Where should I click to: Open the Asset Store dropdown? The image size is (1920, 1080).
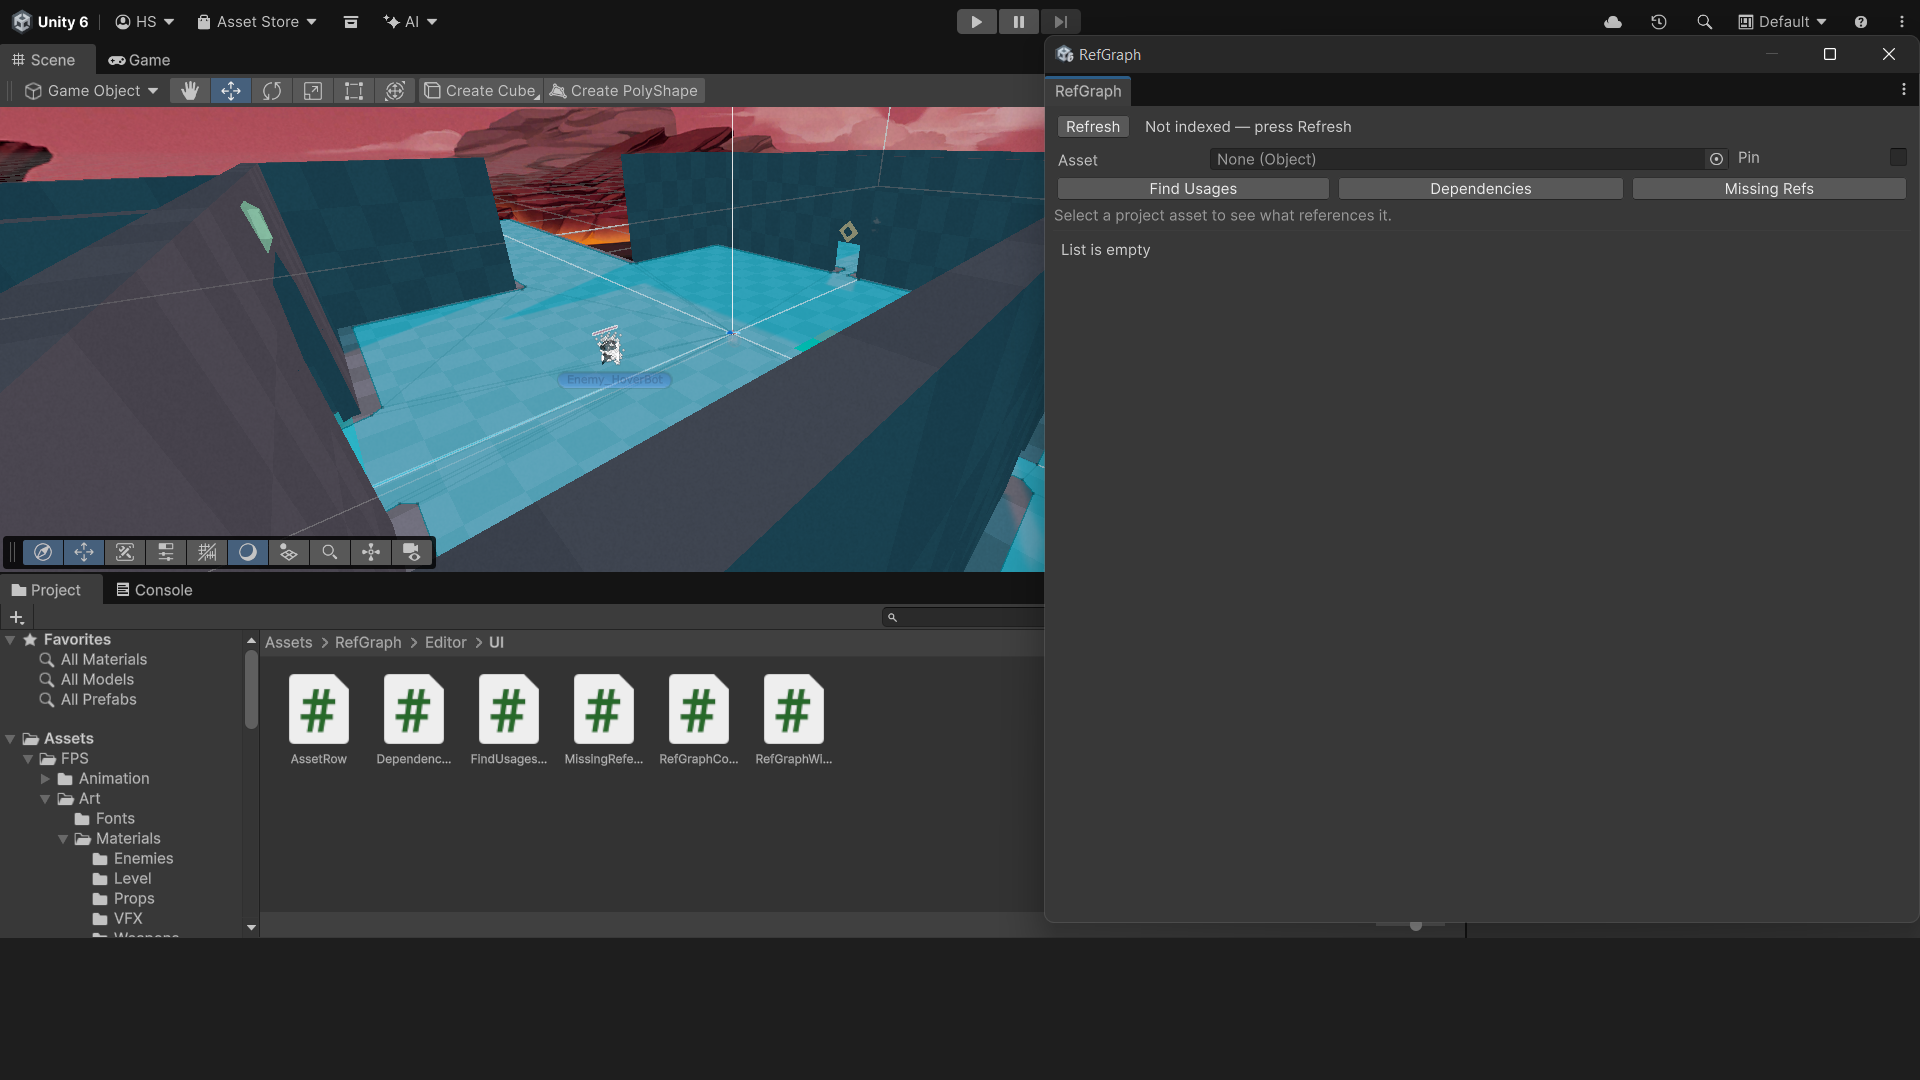[x=257, y=22]
